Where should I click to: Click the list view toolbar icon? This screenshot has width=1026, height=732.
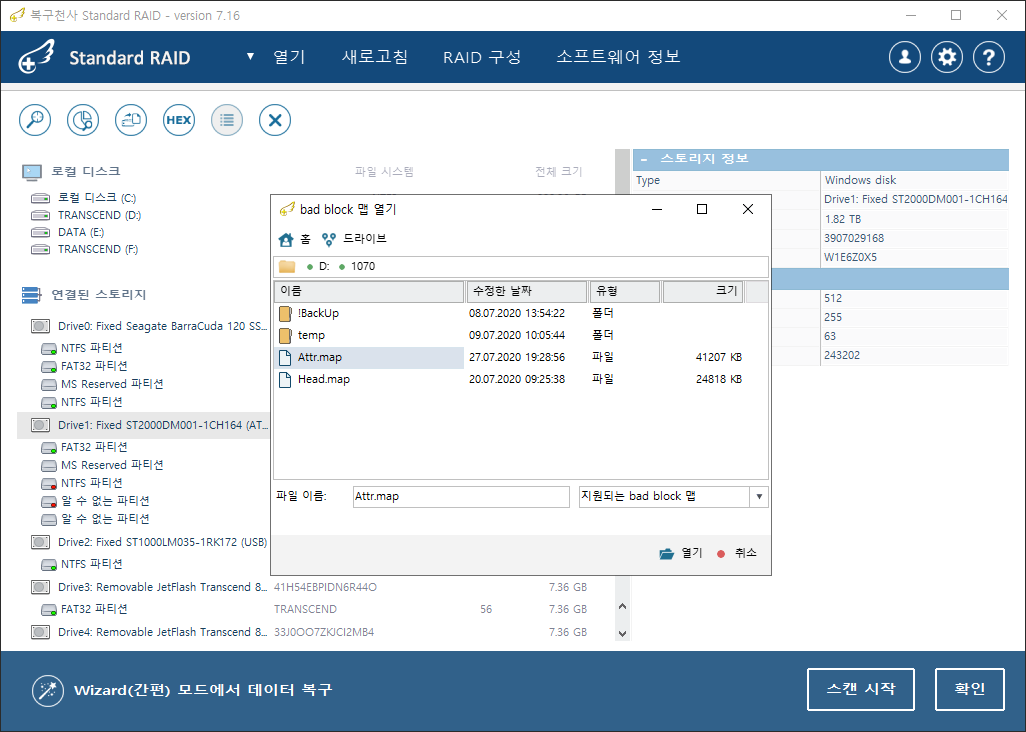tap(227, 120)
